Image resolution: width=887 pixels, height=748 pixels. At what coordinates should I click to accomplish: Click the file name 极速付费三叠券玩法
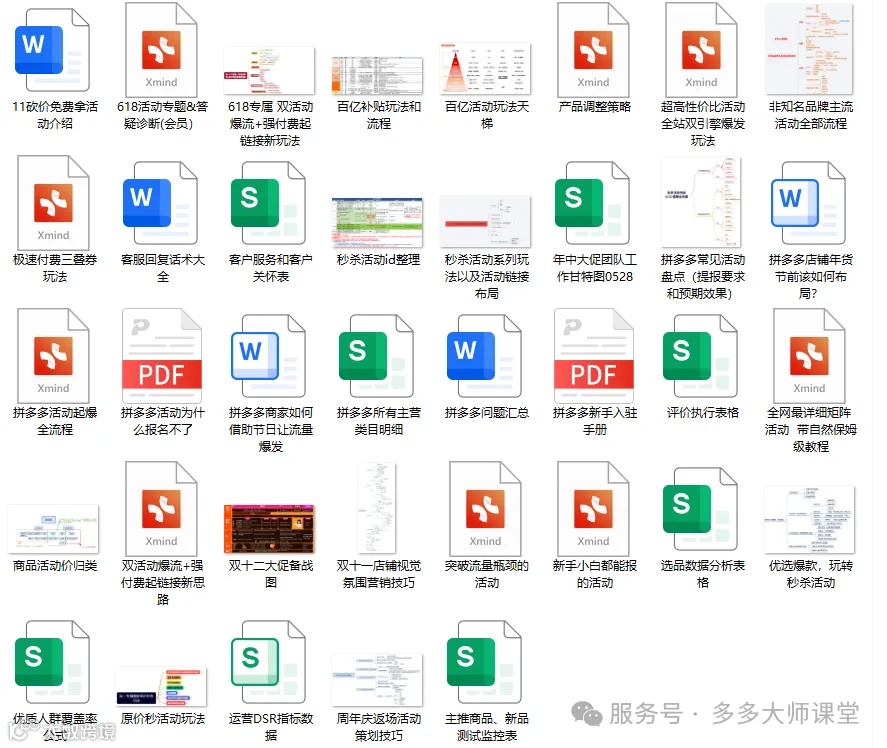click(55, 268)
